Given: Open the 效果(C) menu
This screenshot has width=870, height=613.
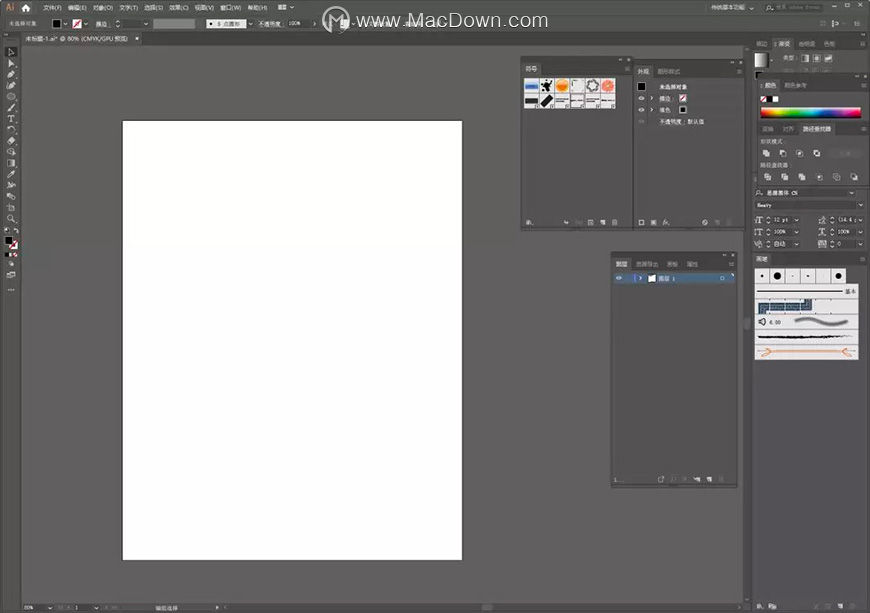Looking at the screenshot, I should (179, 8).
